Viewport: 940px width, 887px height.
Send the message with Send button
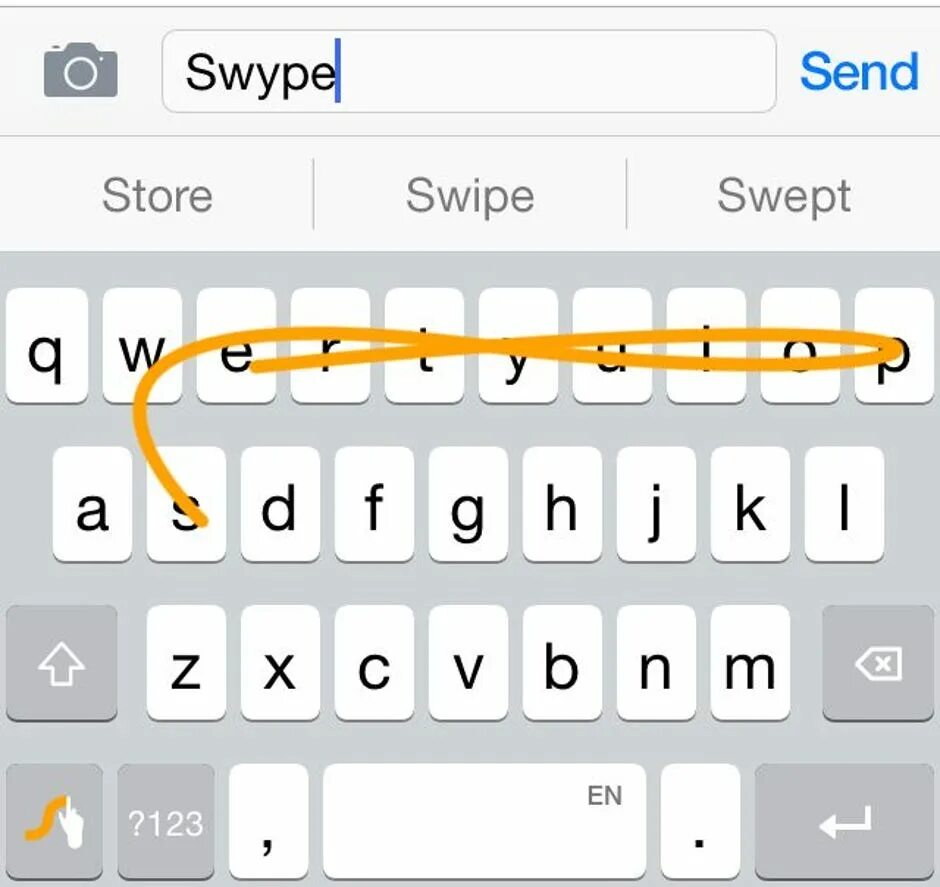click(859, 71)
